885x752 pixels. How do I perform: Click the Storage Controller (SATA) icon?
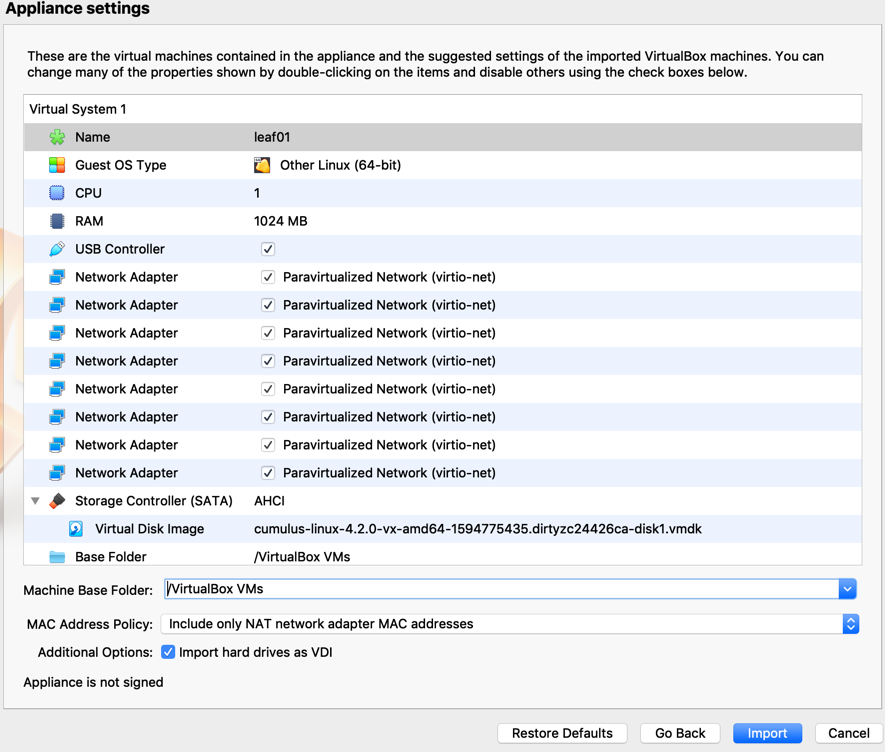coord(57,501)
